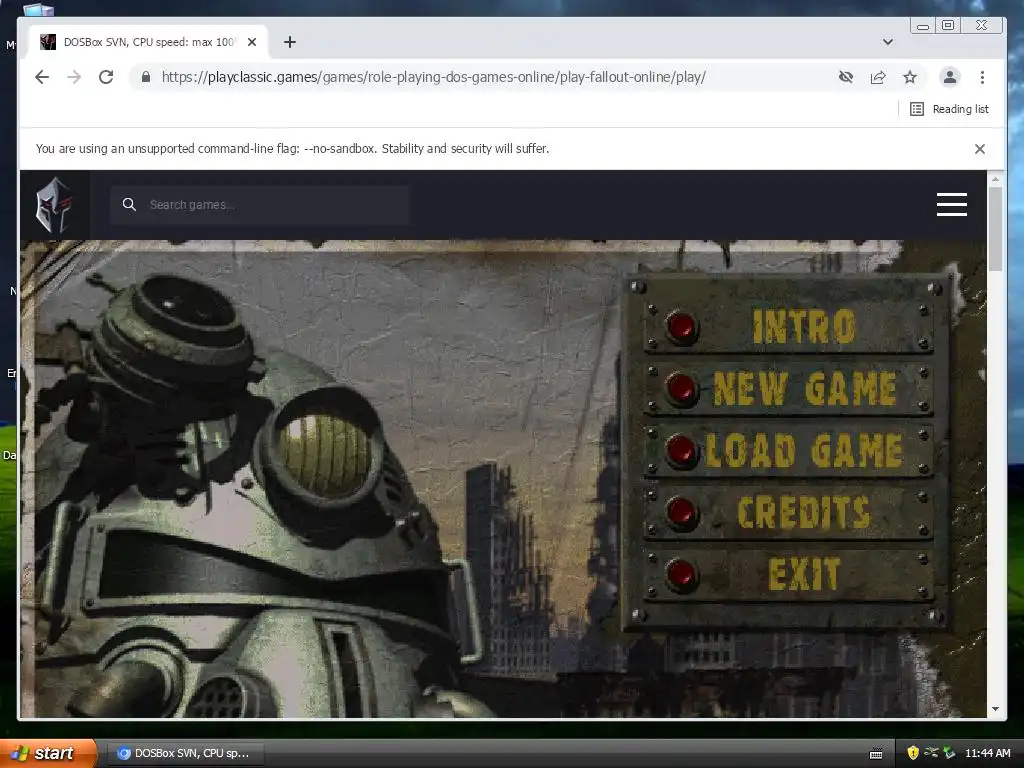1024x768 pixels.
Task: Click the search magnifier icon
Action: click(x=129, y=204)
